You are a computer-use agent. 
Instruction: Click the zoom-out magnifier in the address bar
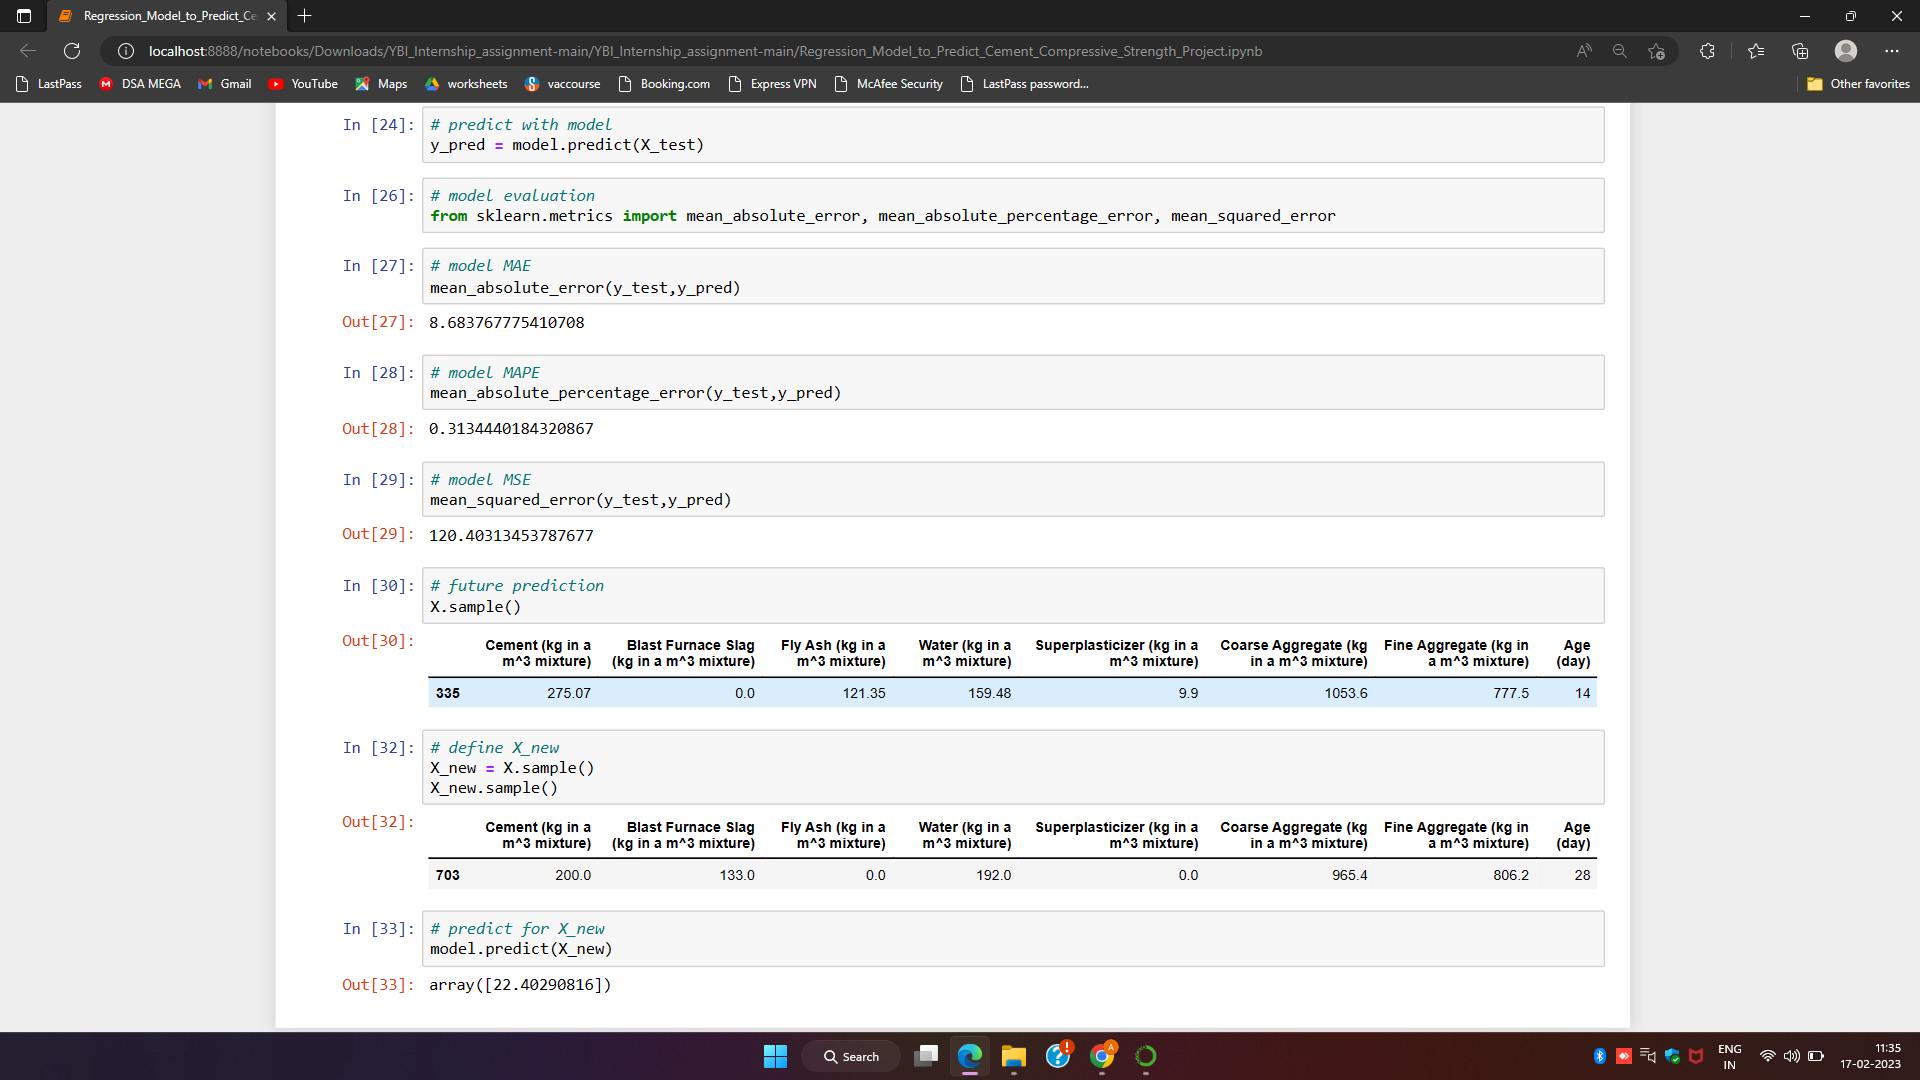pos(1619,50)
